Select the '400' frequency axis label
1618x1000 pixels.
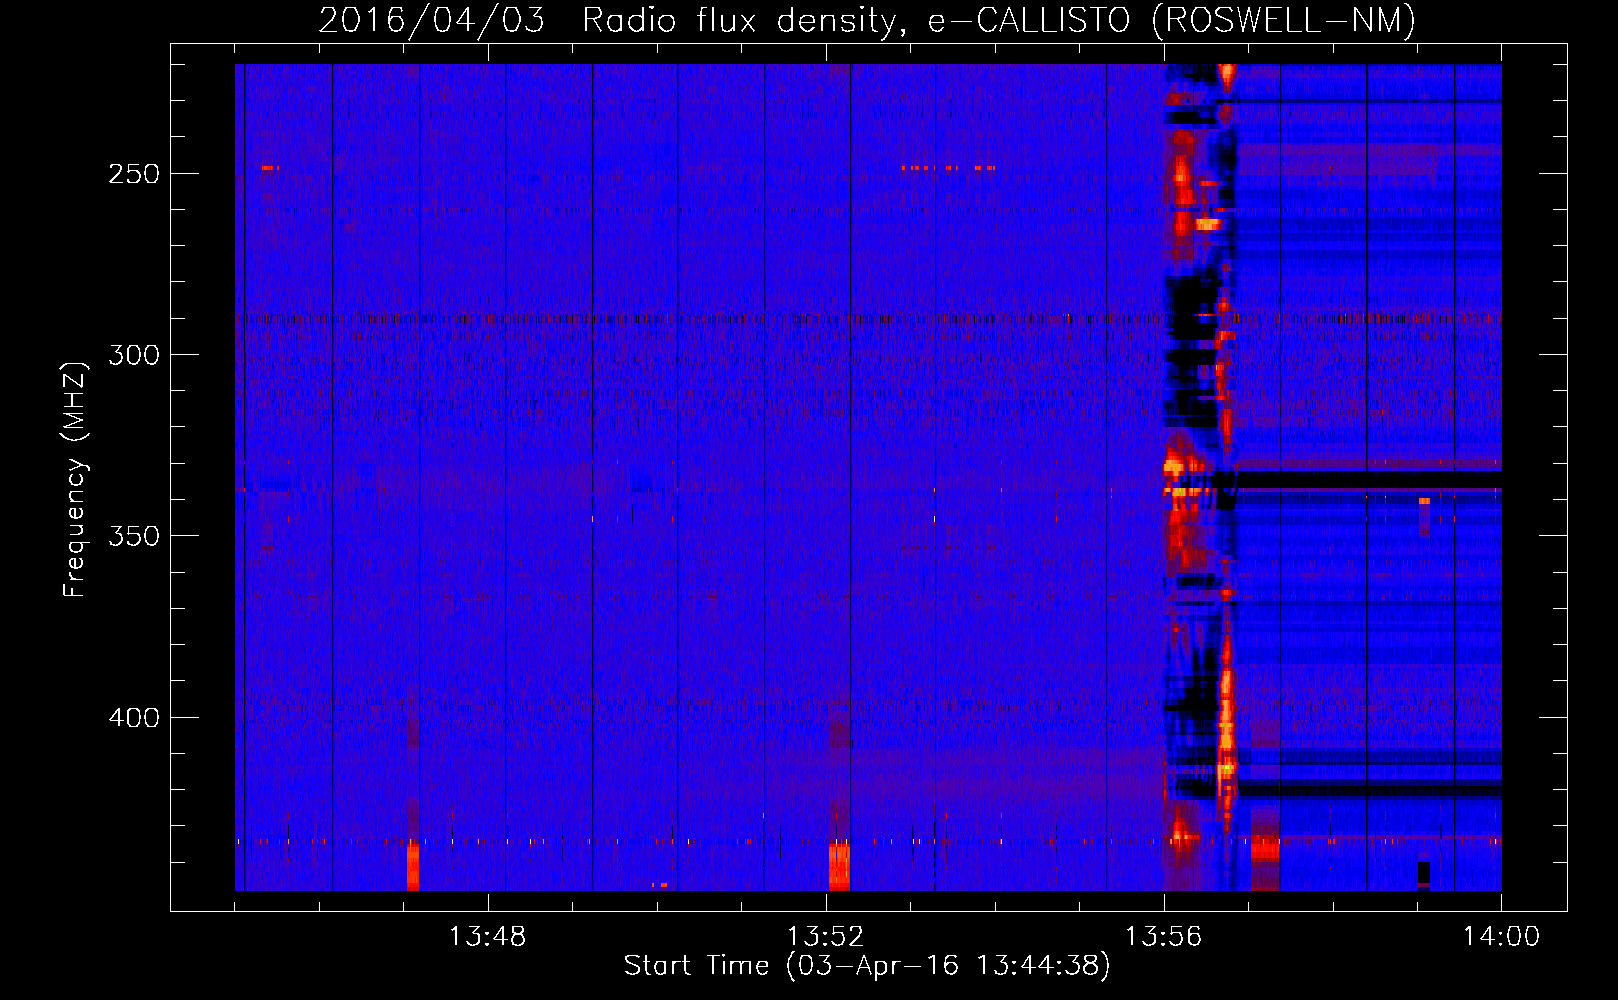pyautogui.click(x=134, y=718)
